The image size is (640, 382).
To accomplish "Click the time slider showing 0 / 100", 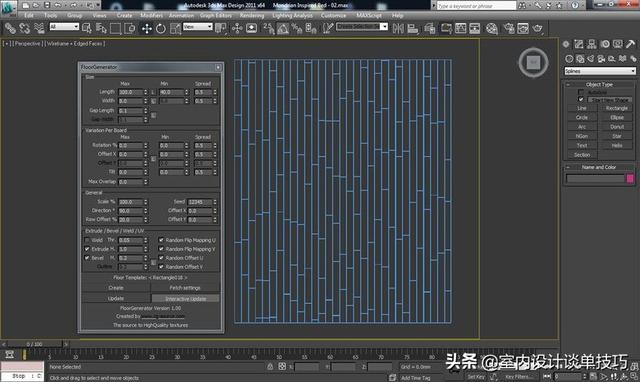I will 34,344.
